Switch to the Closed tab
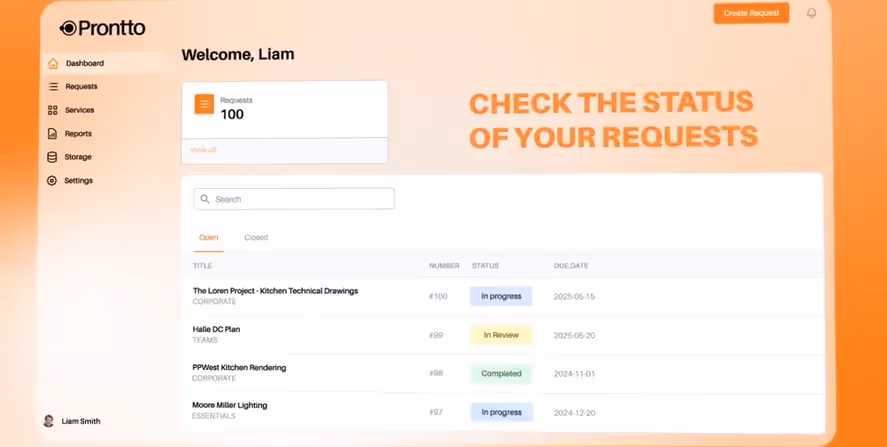This screenshot has height=447, width=887. (x=256, y=238)
